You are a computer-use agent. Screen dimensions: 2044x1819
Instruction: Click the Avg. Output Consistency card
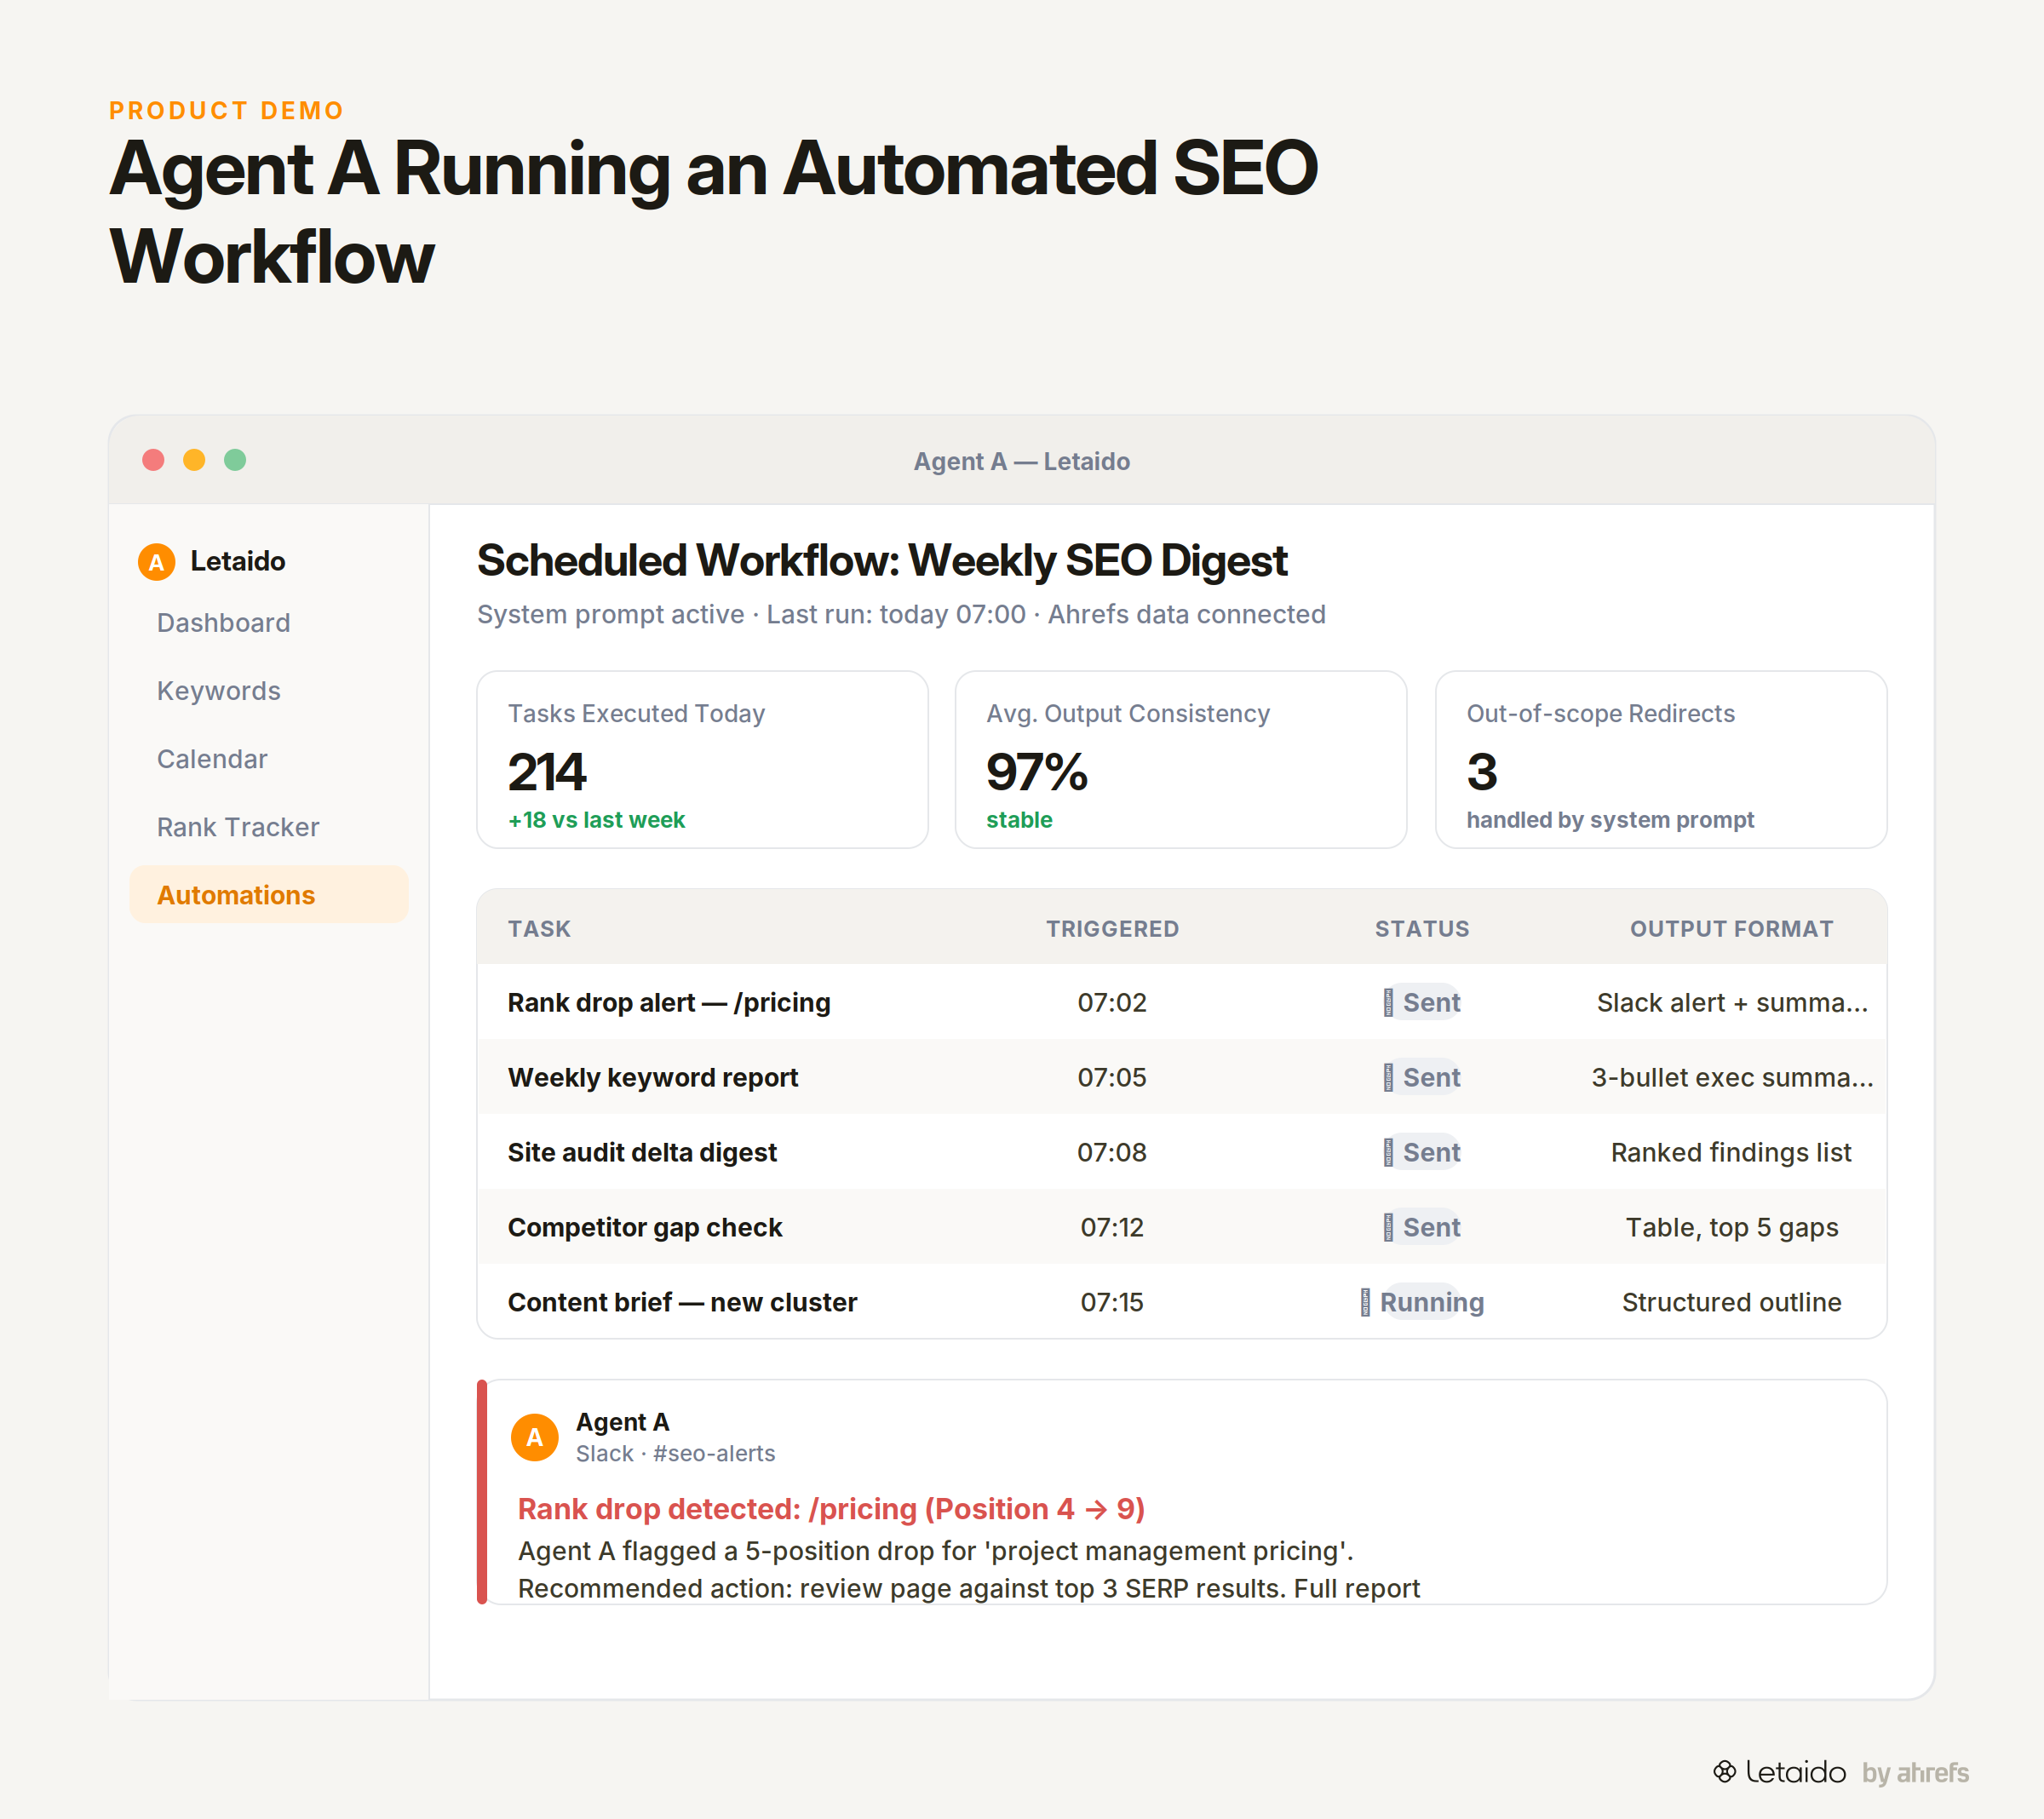[1181, 760]
